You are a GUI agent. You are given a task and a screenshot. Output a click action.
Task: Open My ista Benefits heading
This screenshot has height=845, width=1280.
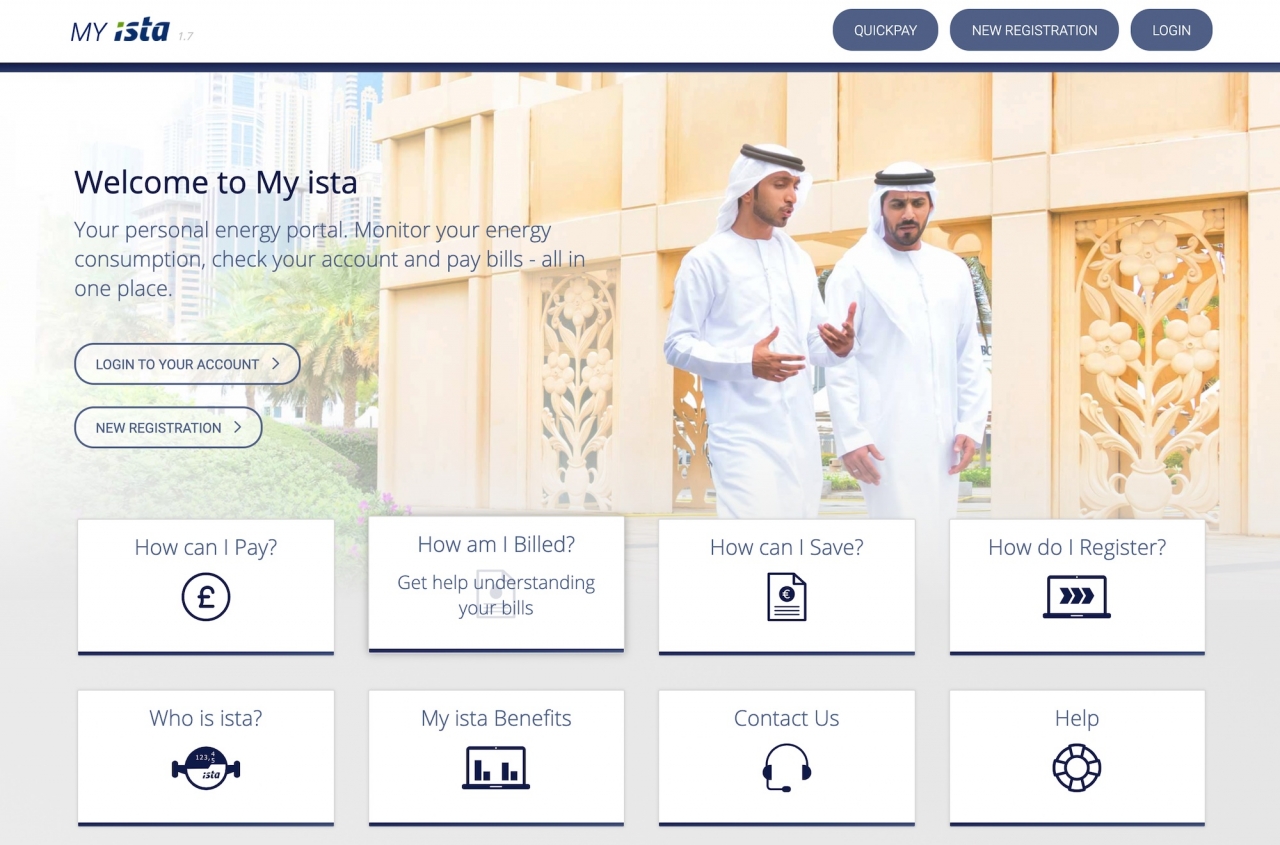click(496, 718)
